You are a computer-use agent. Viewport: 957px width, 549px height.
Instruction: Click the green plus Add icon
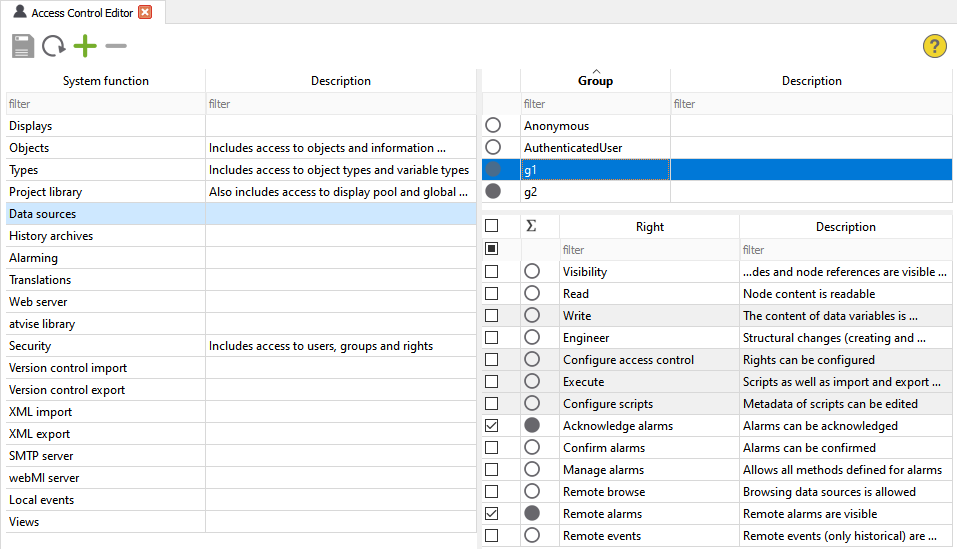click(85, 46)
